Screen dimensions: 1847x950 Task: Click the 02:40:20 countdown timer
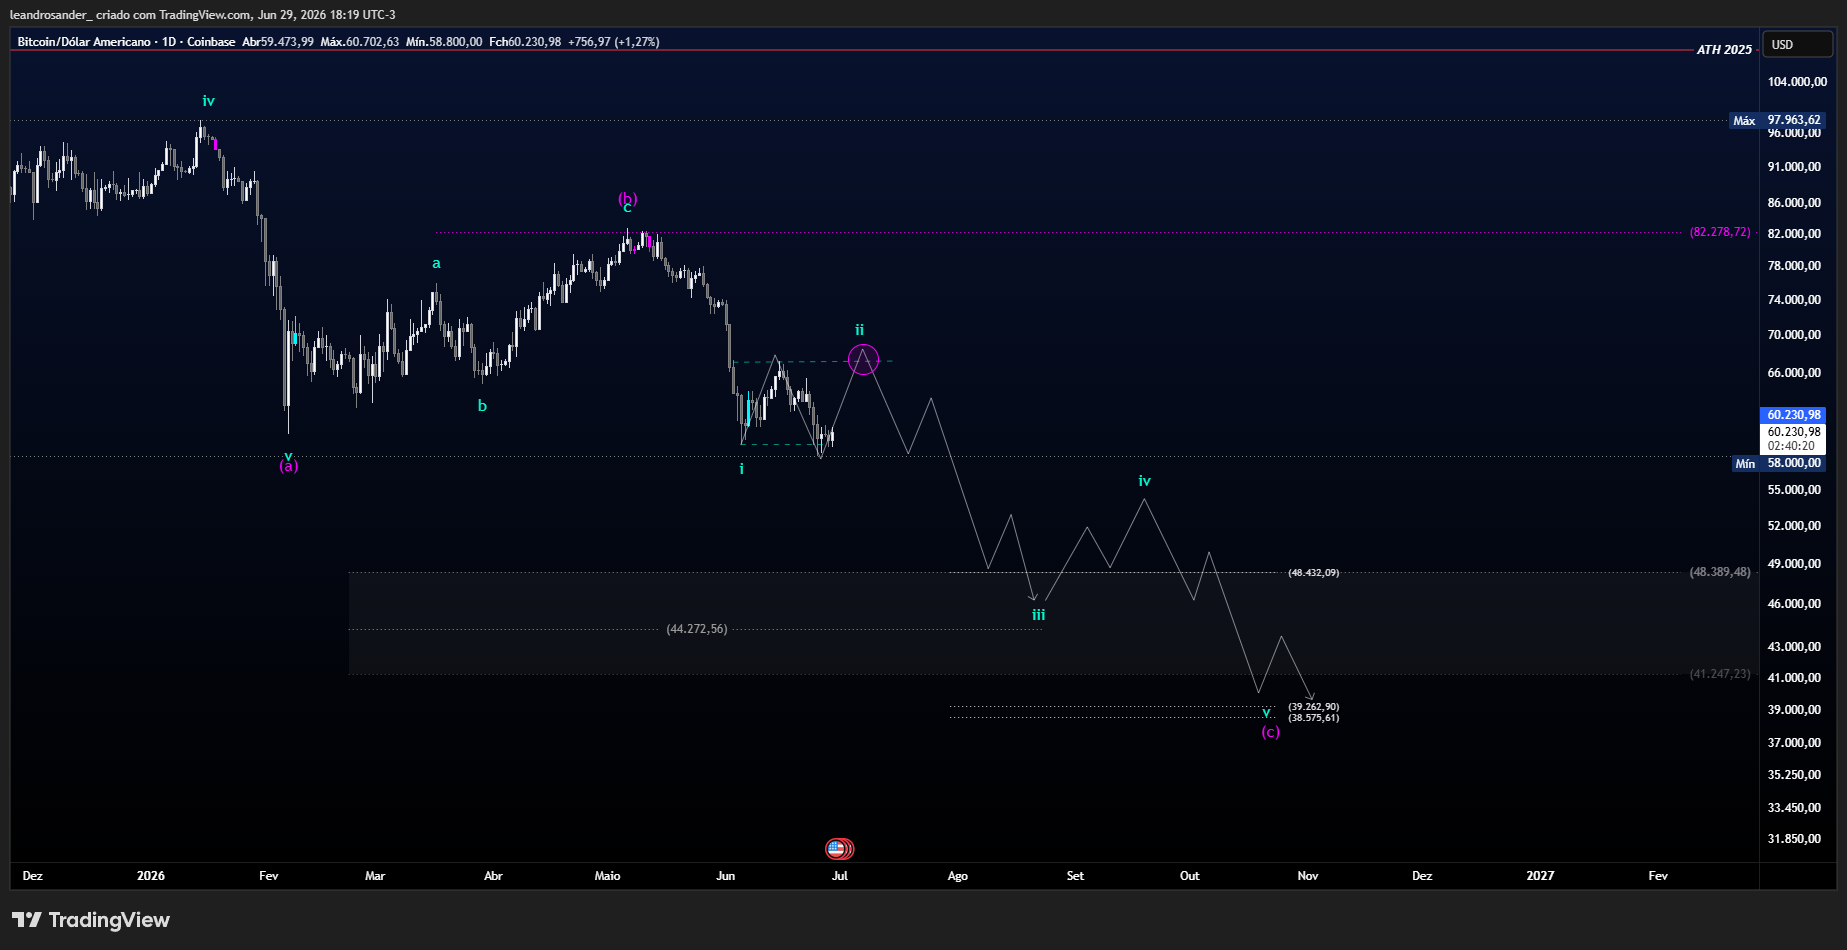tap(1791, 446)
